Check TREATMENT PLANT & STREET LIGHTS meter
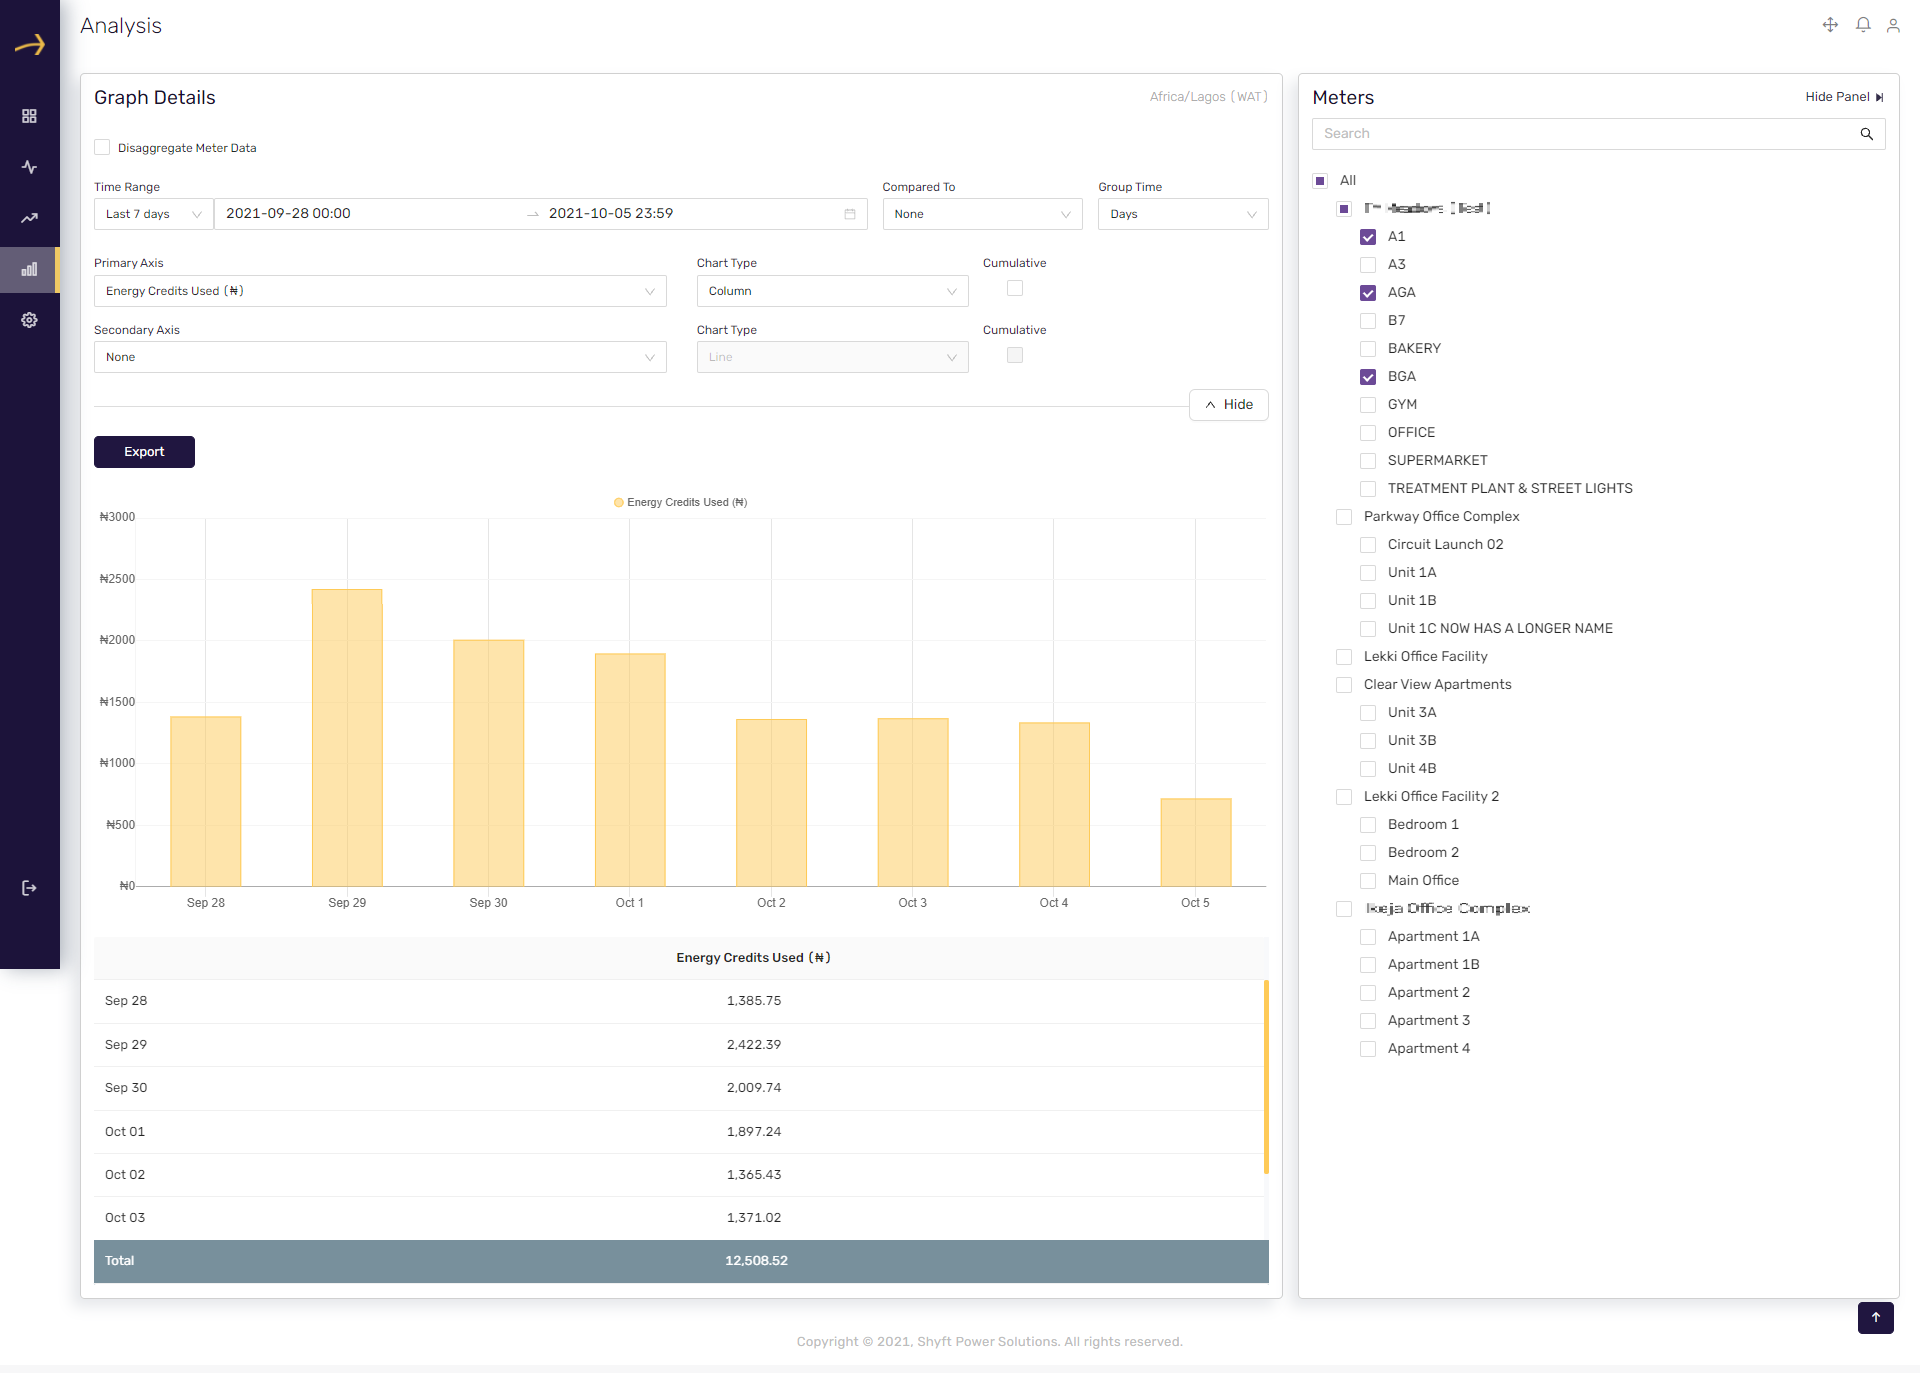Image resolution: width=1920 pixels, height=1373 pixels. (1368, 489)
